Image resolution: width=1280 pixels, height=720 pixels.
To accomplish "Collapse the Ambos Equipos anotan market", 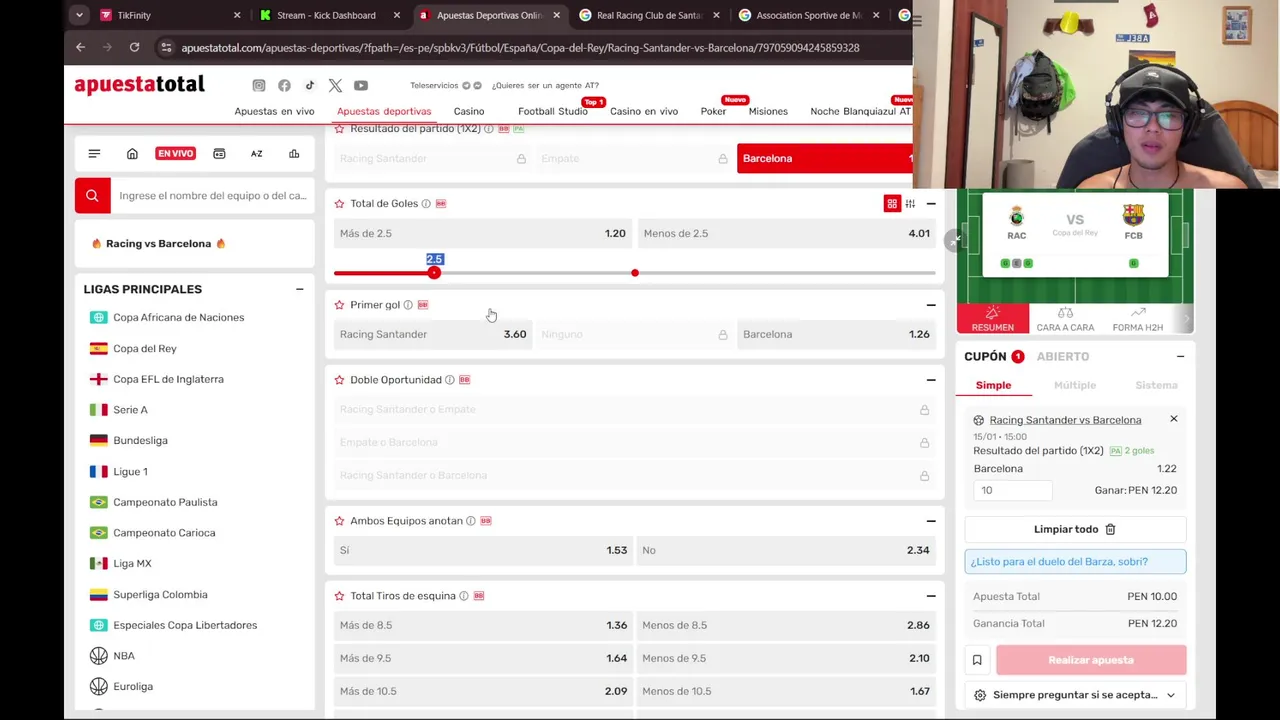I will pyautogui.click(x=931, y=521).
